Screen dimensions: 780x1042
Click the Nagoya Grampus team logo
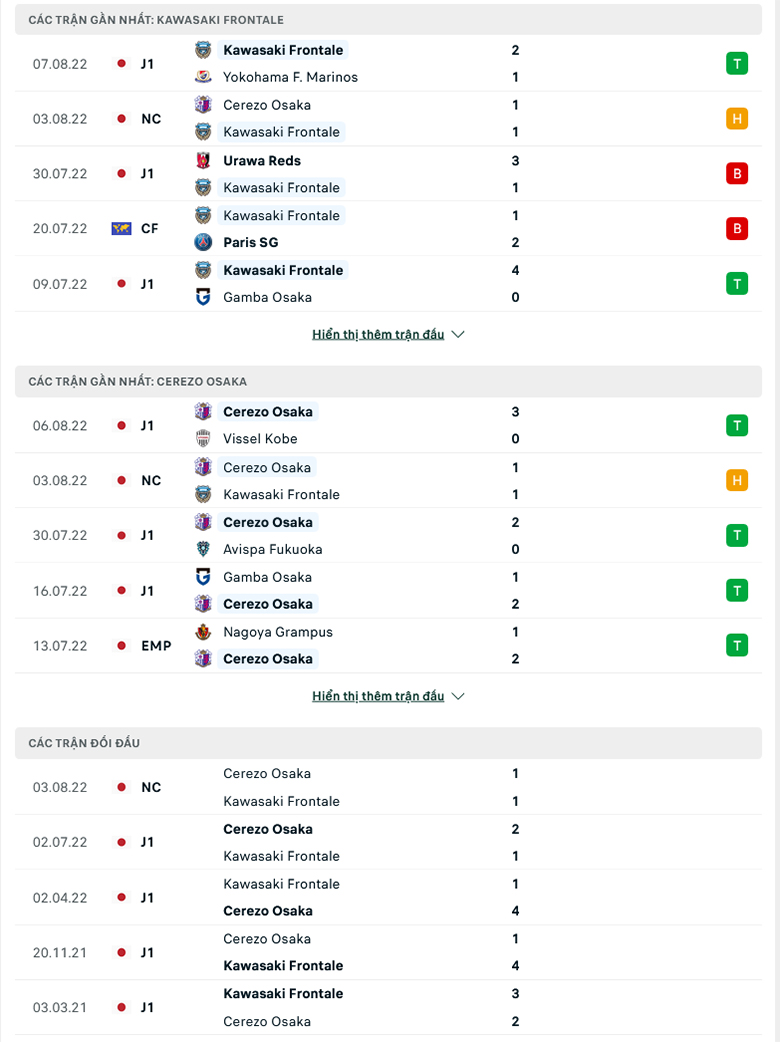pyautogui.click(x=203, y=632)
